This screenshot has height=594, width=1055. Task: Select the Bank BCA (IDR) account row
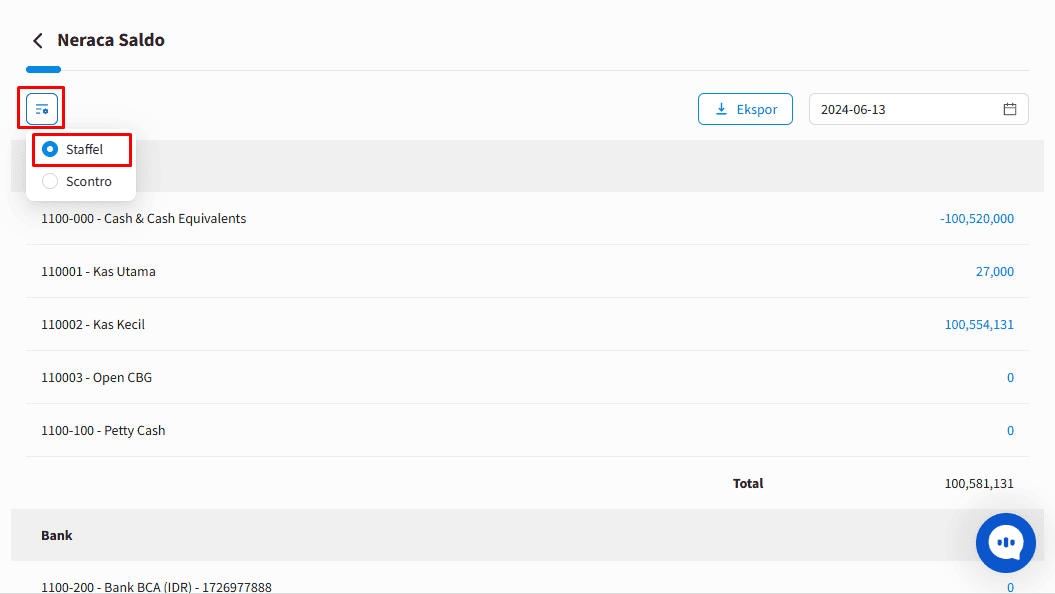[528, 583]
